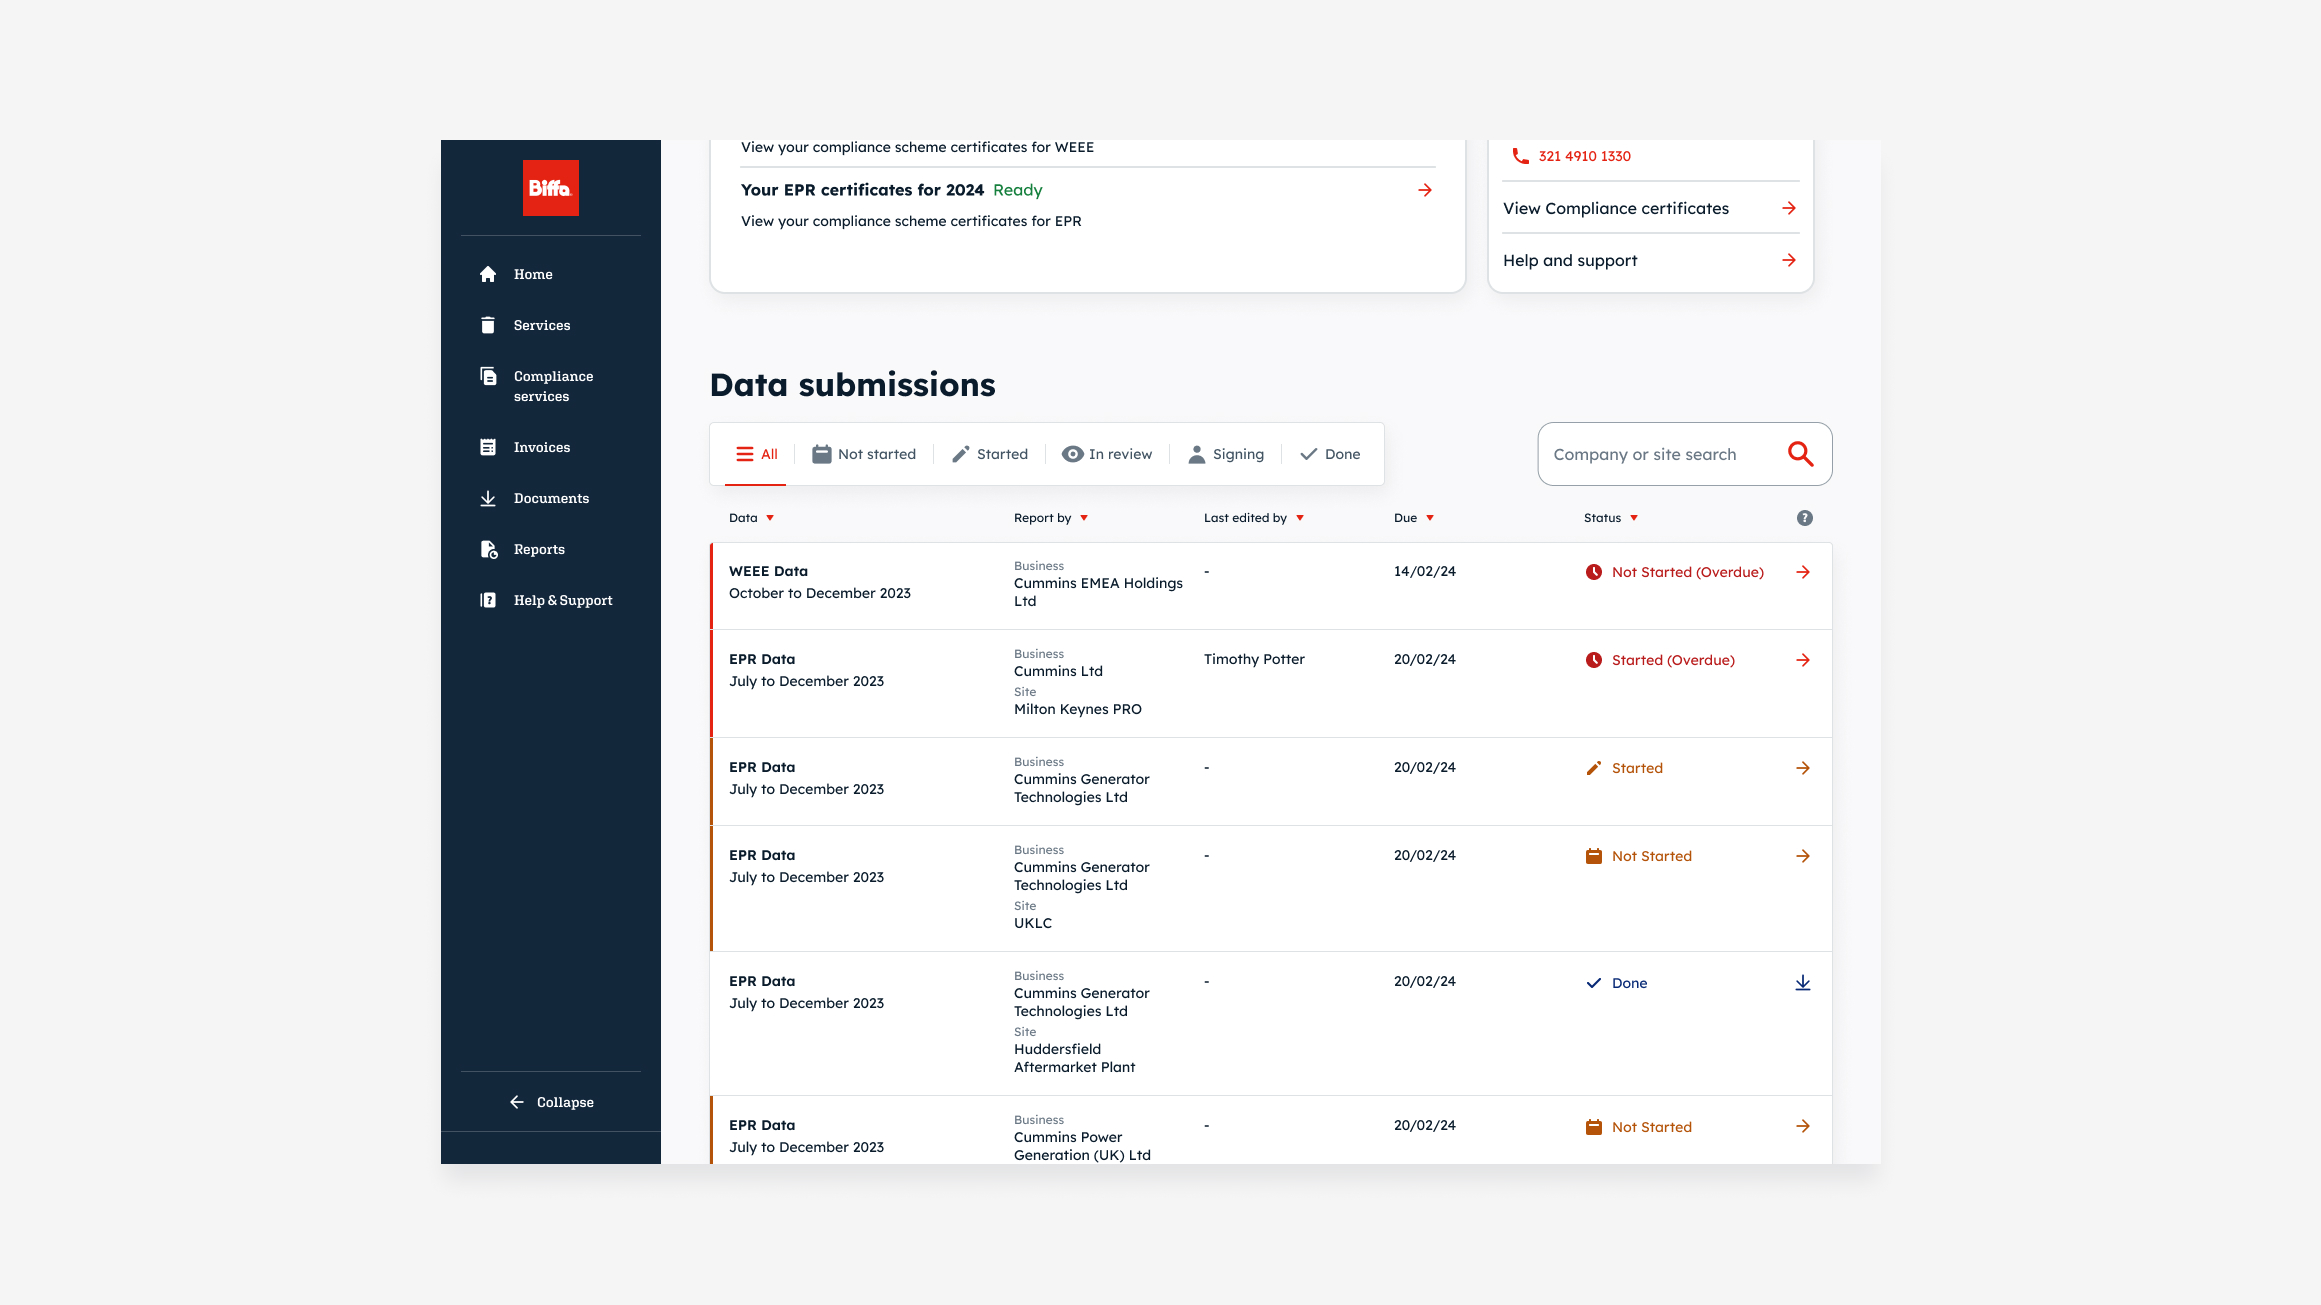The image size is (2321, 1305).
Task: Switch to the Signing filter
Action: coord(1226,453)
